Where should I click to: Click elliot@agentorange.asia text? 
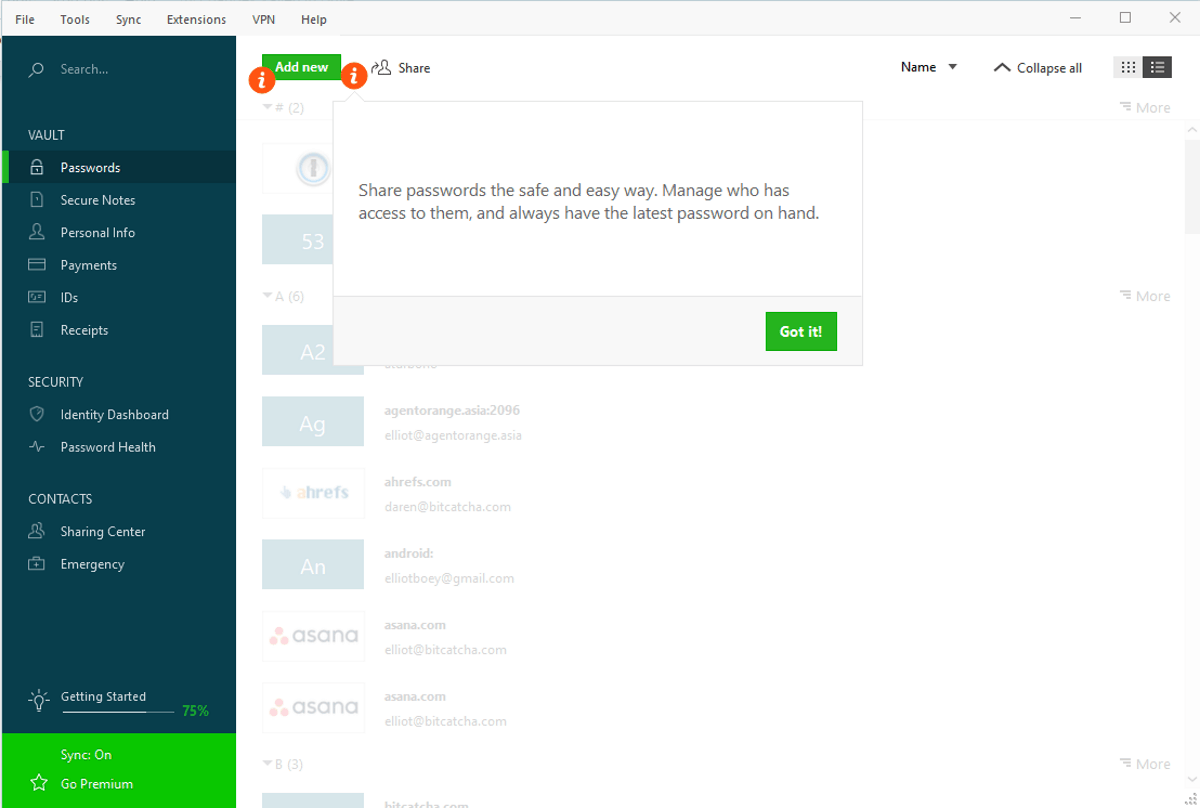pos(453,435)
